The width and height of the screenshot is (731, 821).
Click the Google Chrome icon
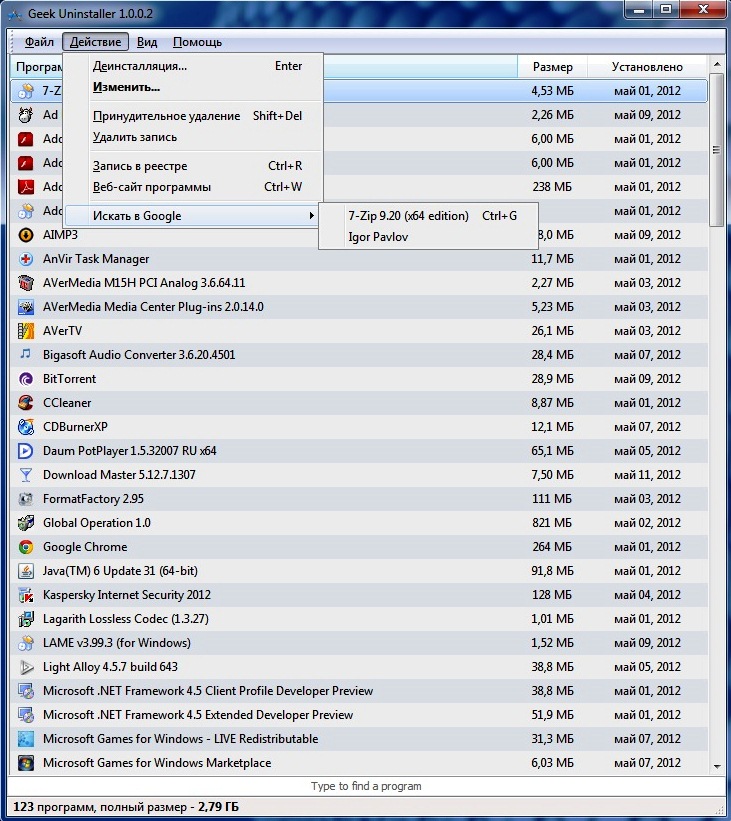tap(26, 547)
